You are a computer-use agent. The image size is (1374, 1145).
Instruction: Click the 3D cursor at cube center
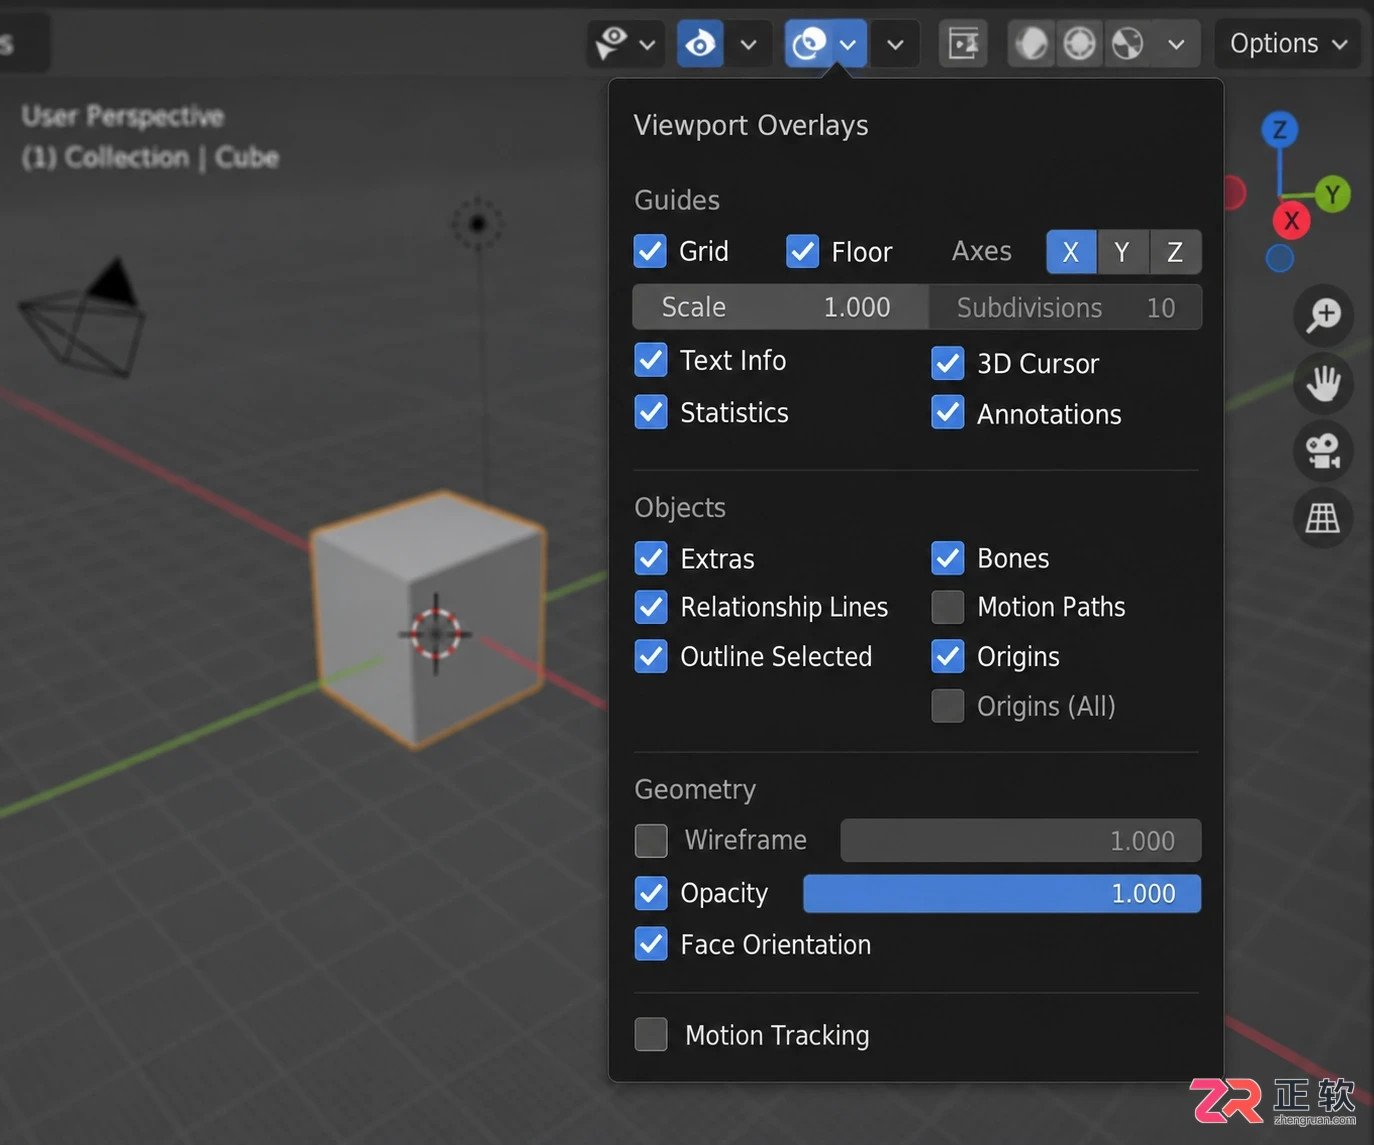pos(435,633)
